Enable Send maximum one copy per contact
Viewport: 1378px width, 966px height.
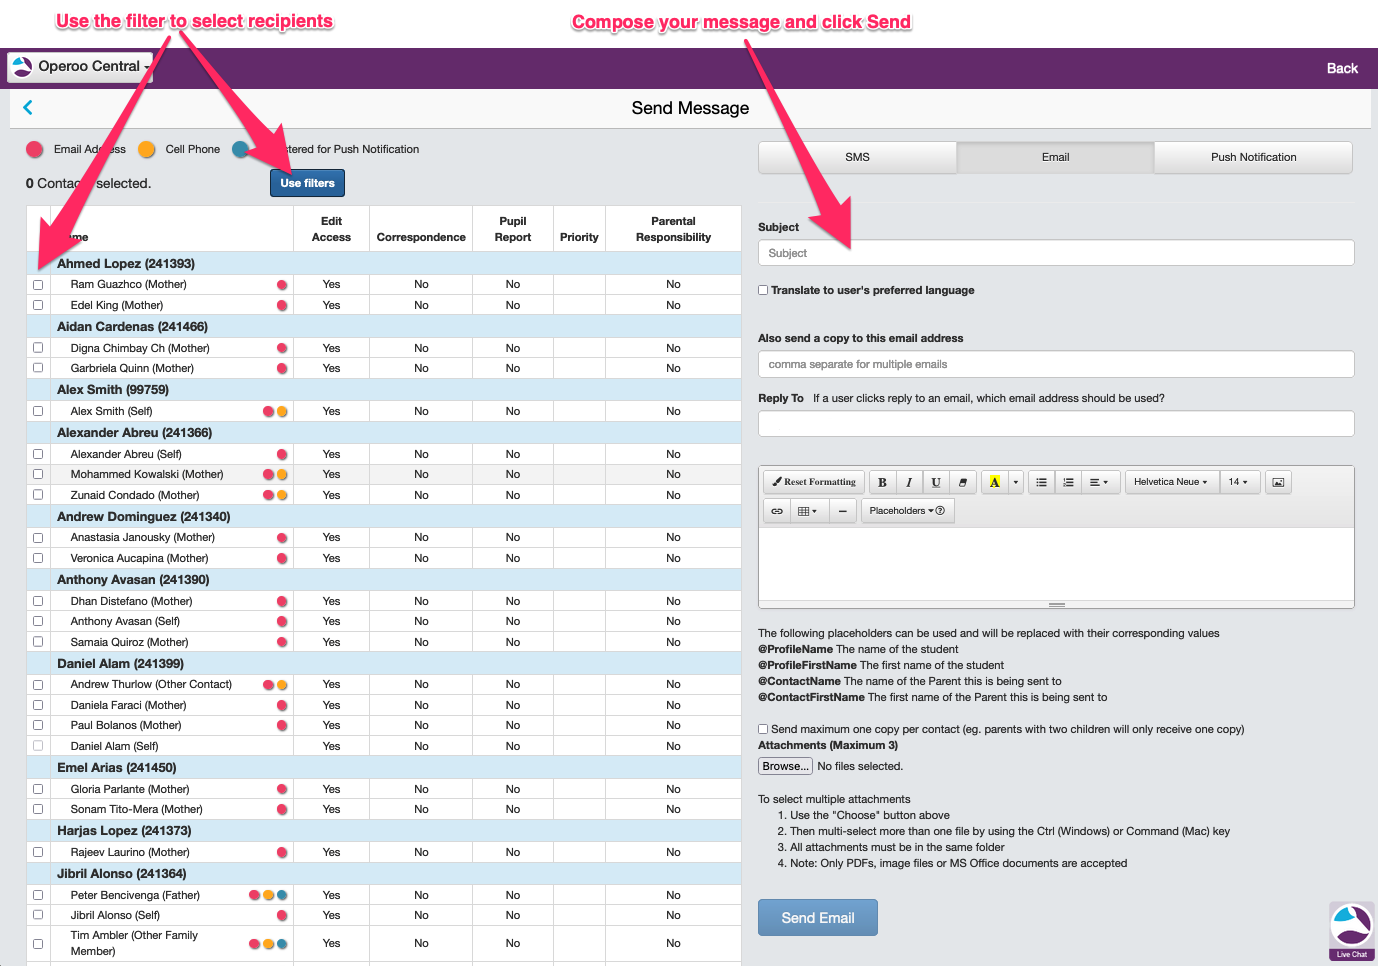[x=764, y=729]
